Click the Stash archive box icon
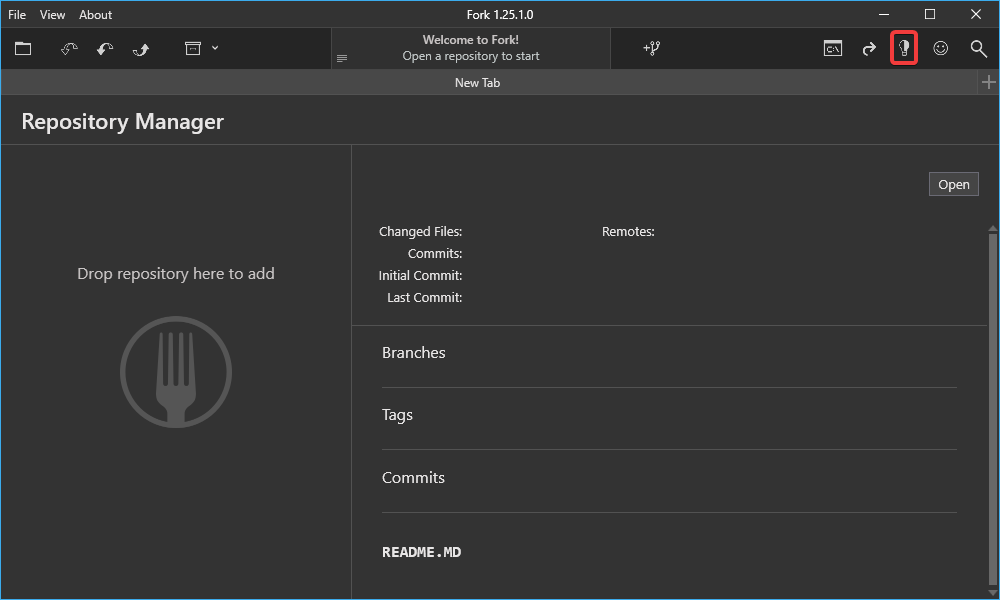 (x=193, y=48)
